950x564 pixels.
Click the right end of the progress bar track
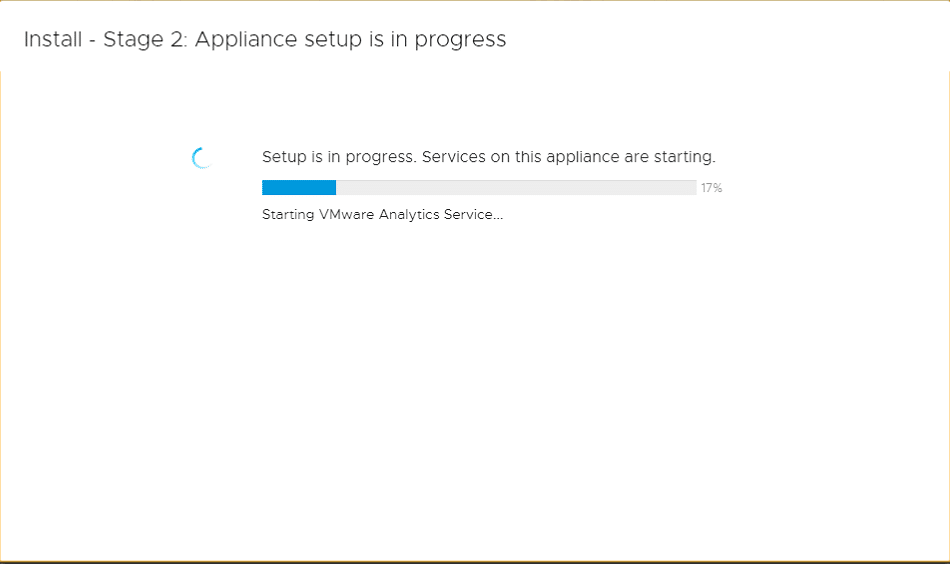coord(691,188)
